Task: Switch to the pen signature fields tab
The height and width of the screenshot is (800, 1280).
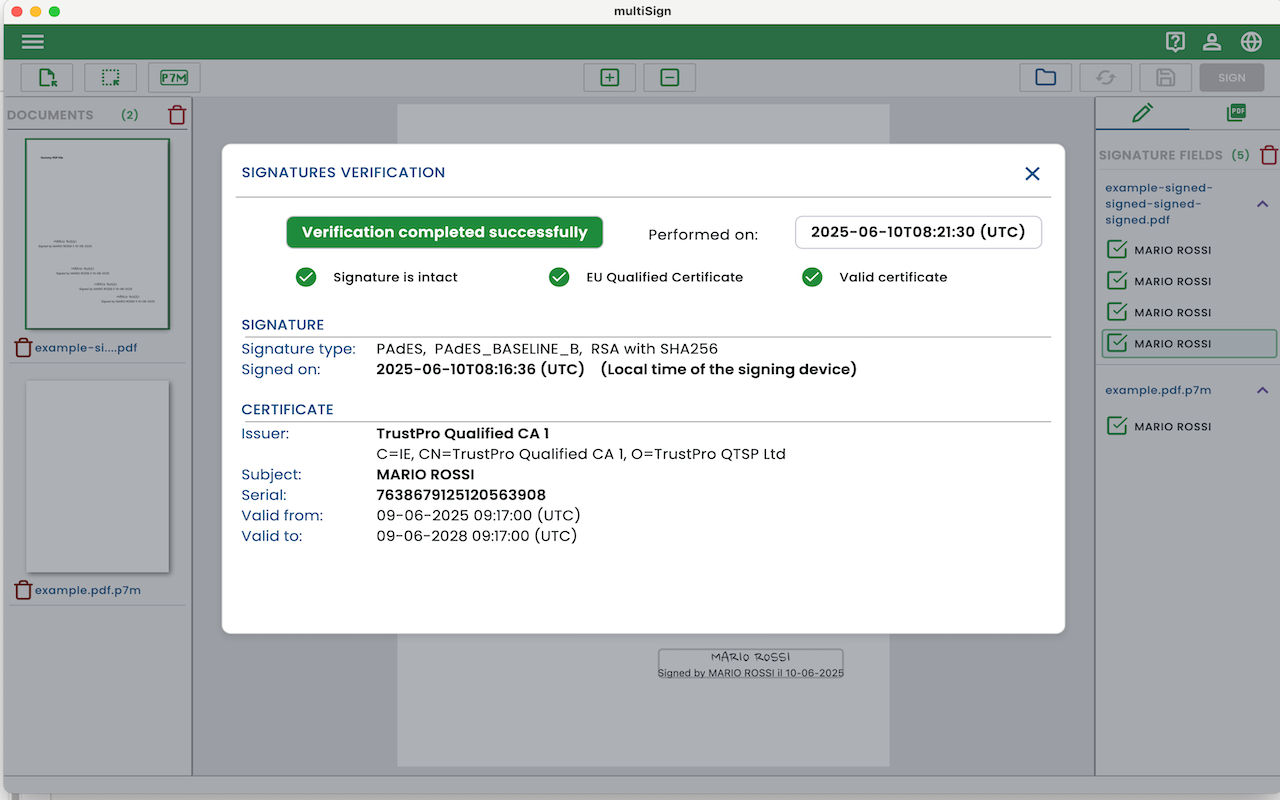Action: [x=1142, y=113]
